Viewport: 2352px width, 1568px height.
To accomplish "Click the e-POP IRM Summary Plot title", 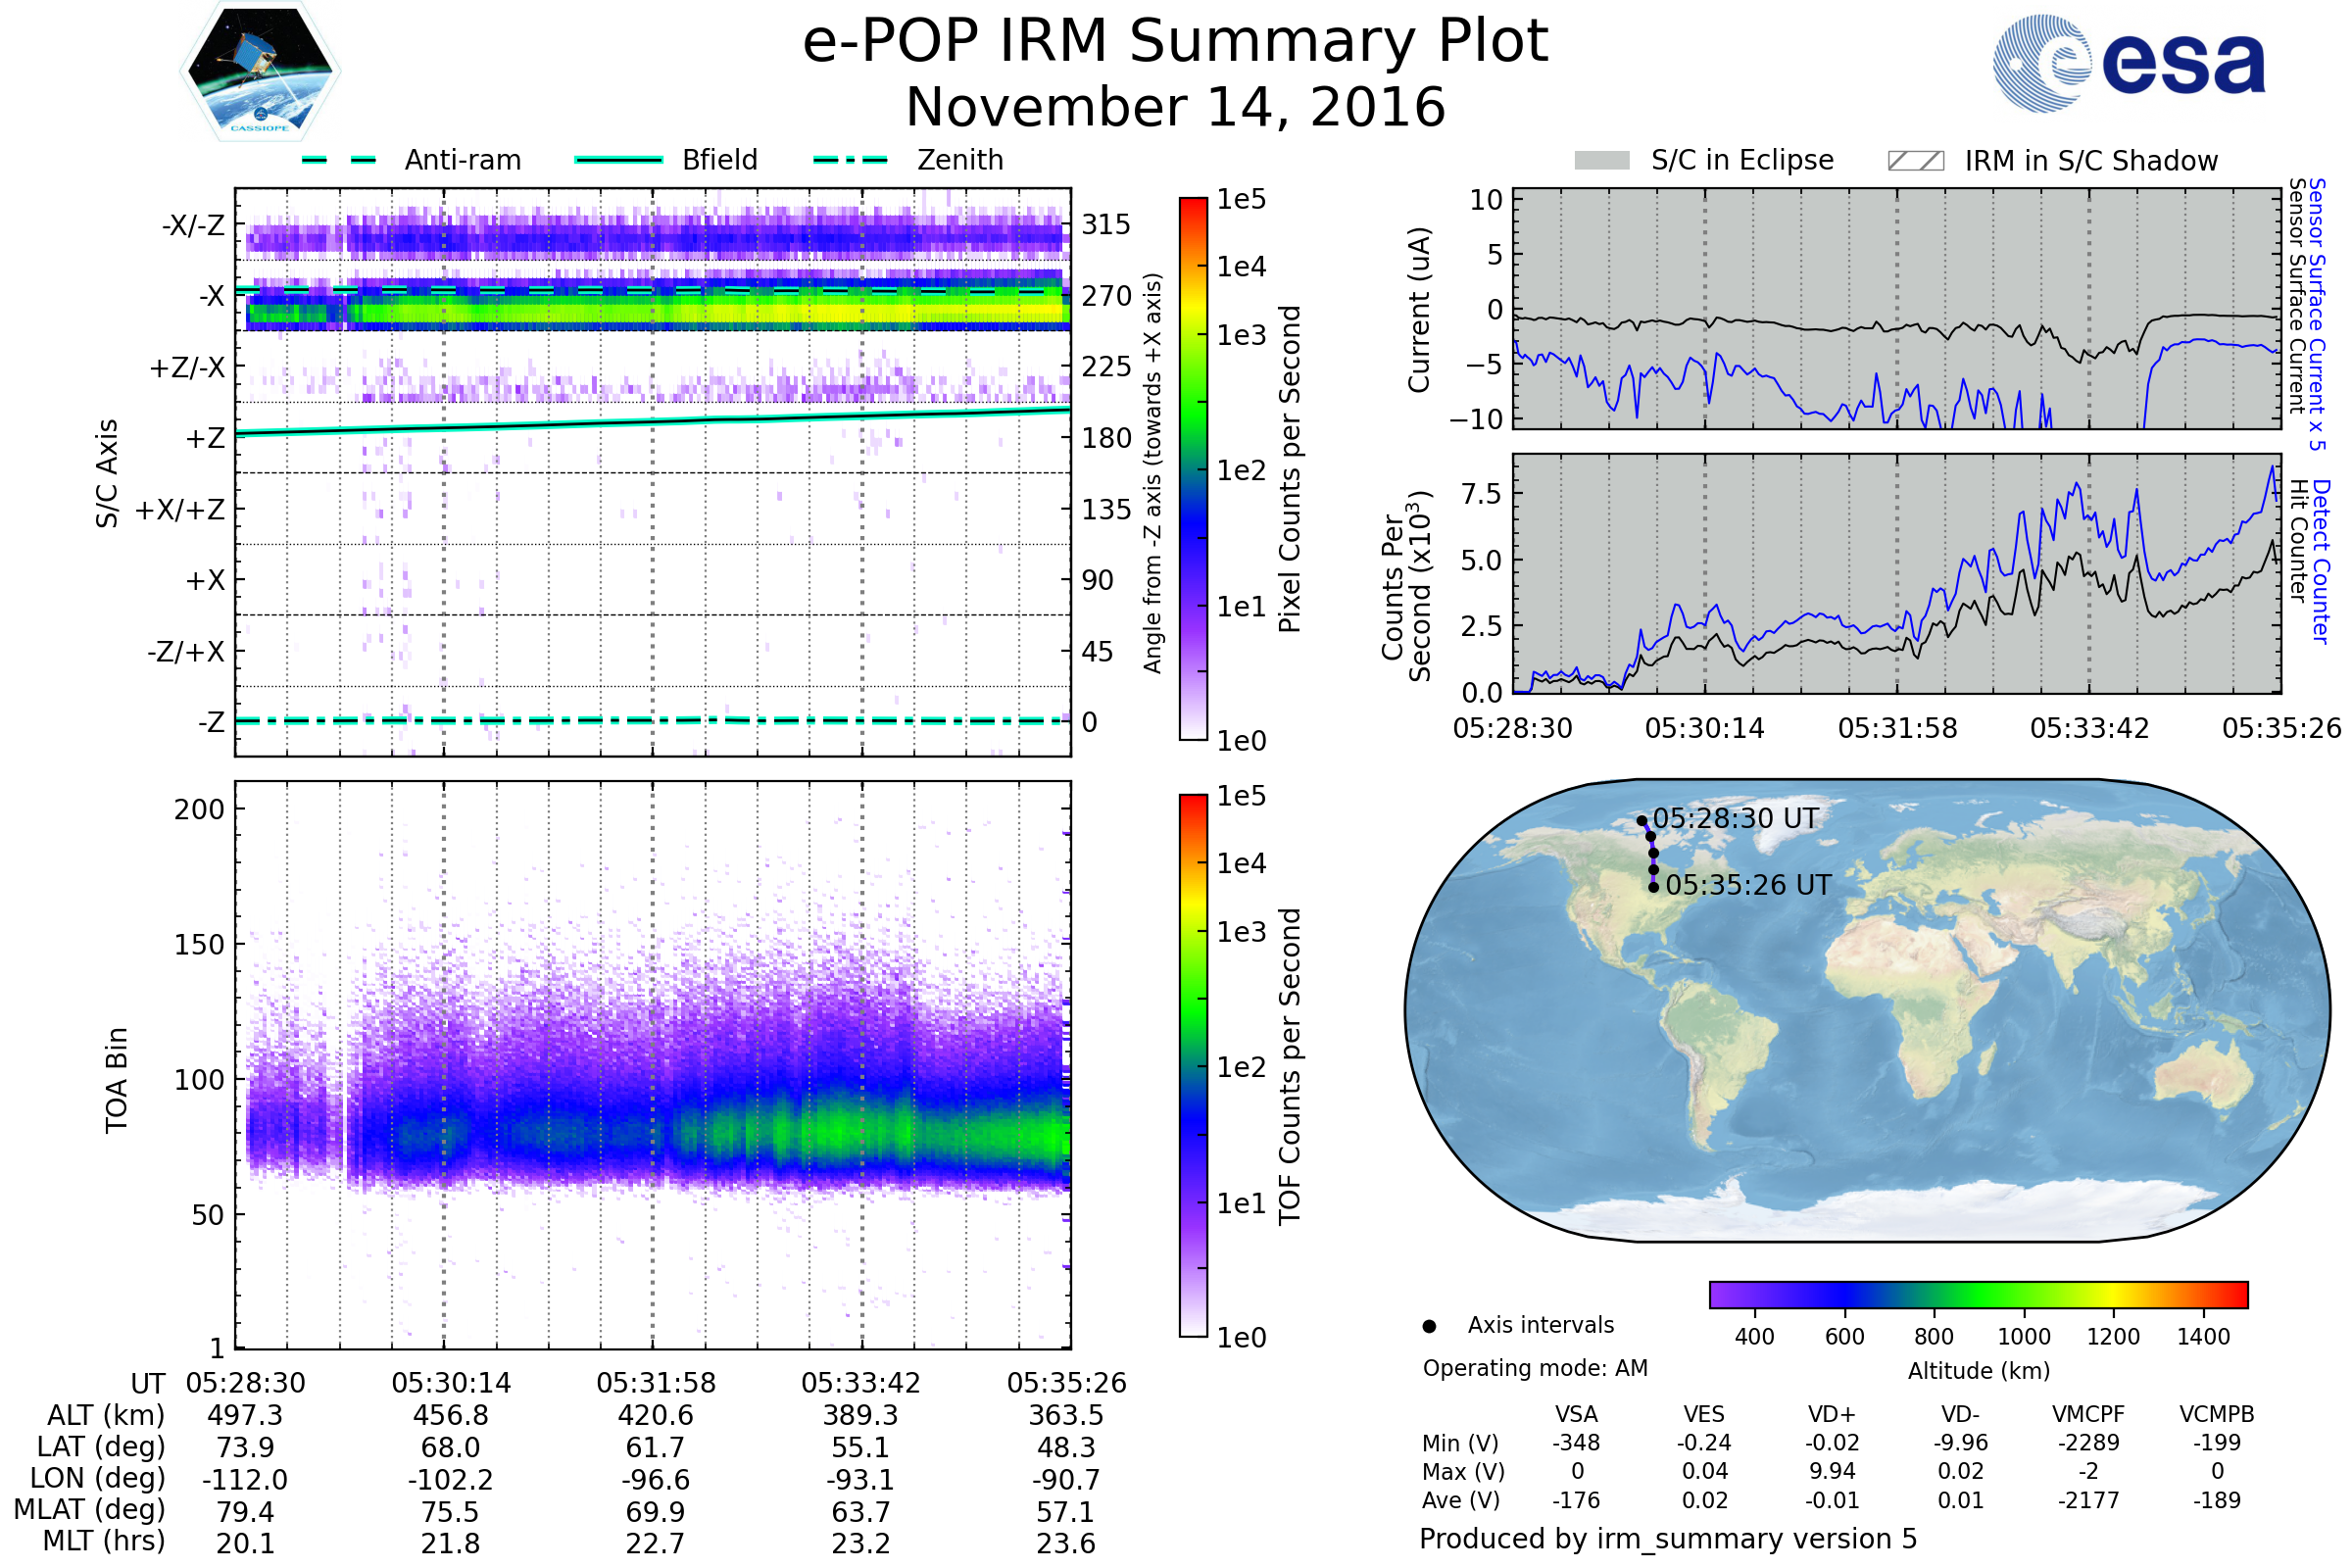I will pyautogui.click(x=1175, y=42).
